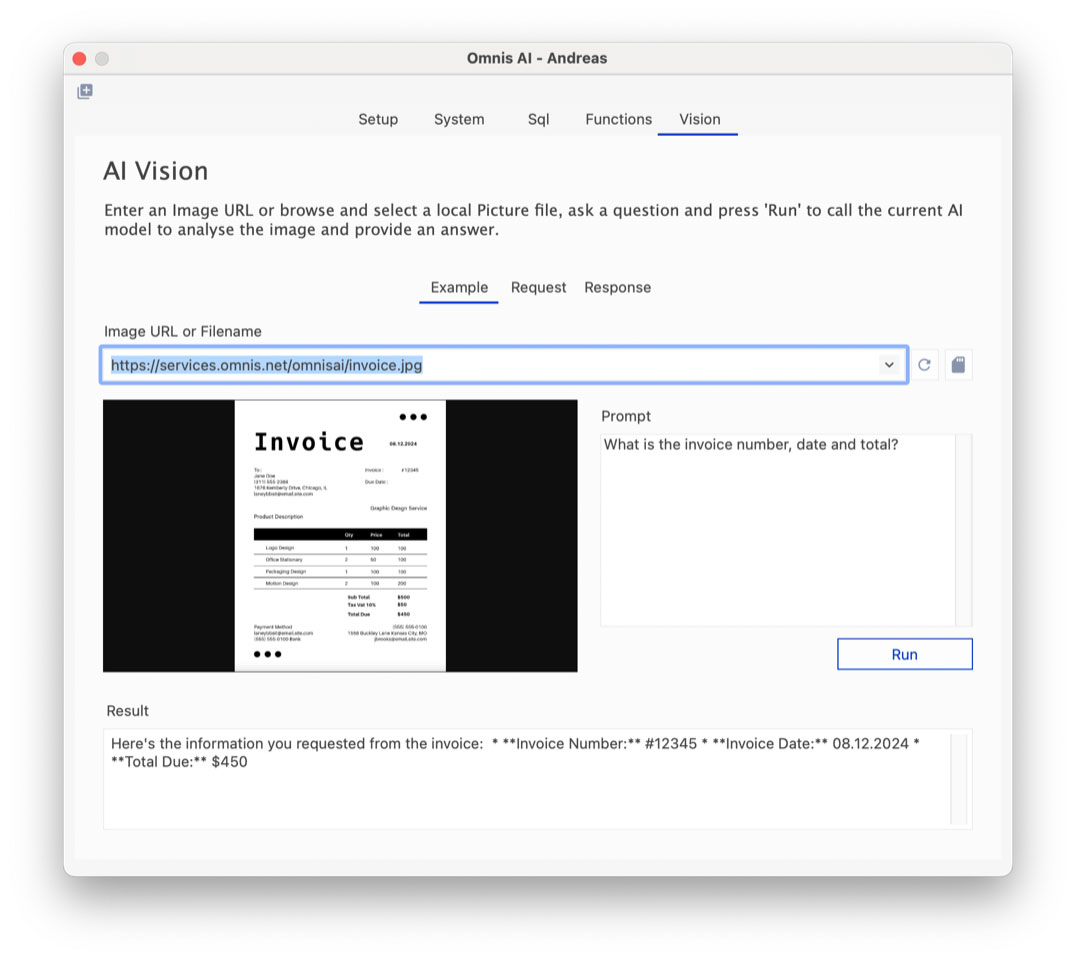This screenshot has height=960, width=1076.
Task: Click the new window icon below the close button
Action: [85, 91]
